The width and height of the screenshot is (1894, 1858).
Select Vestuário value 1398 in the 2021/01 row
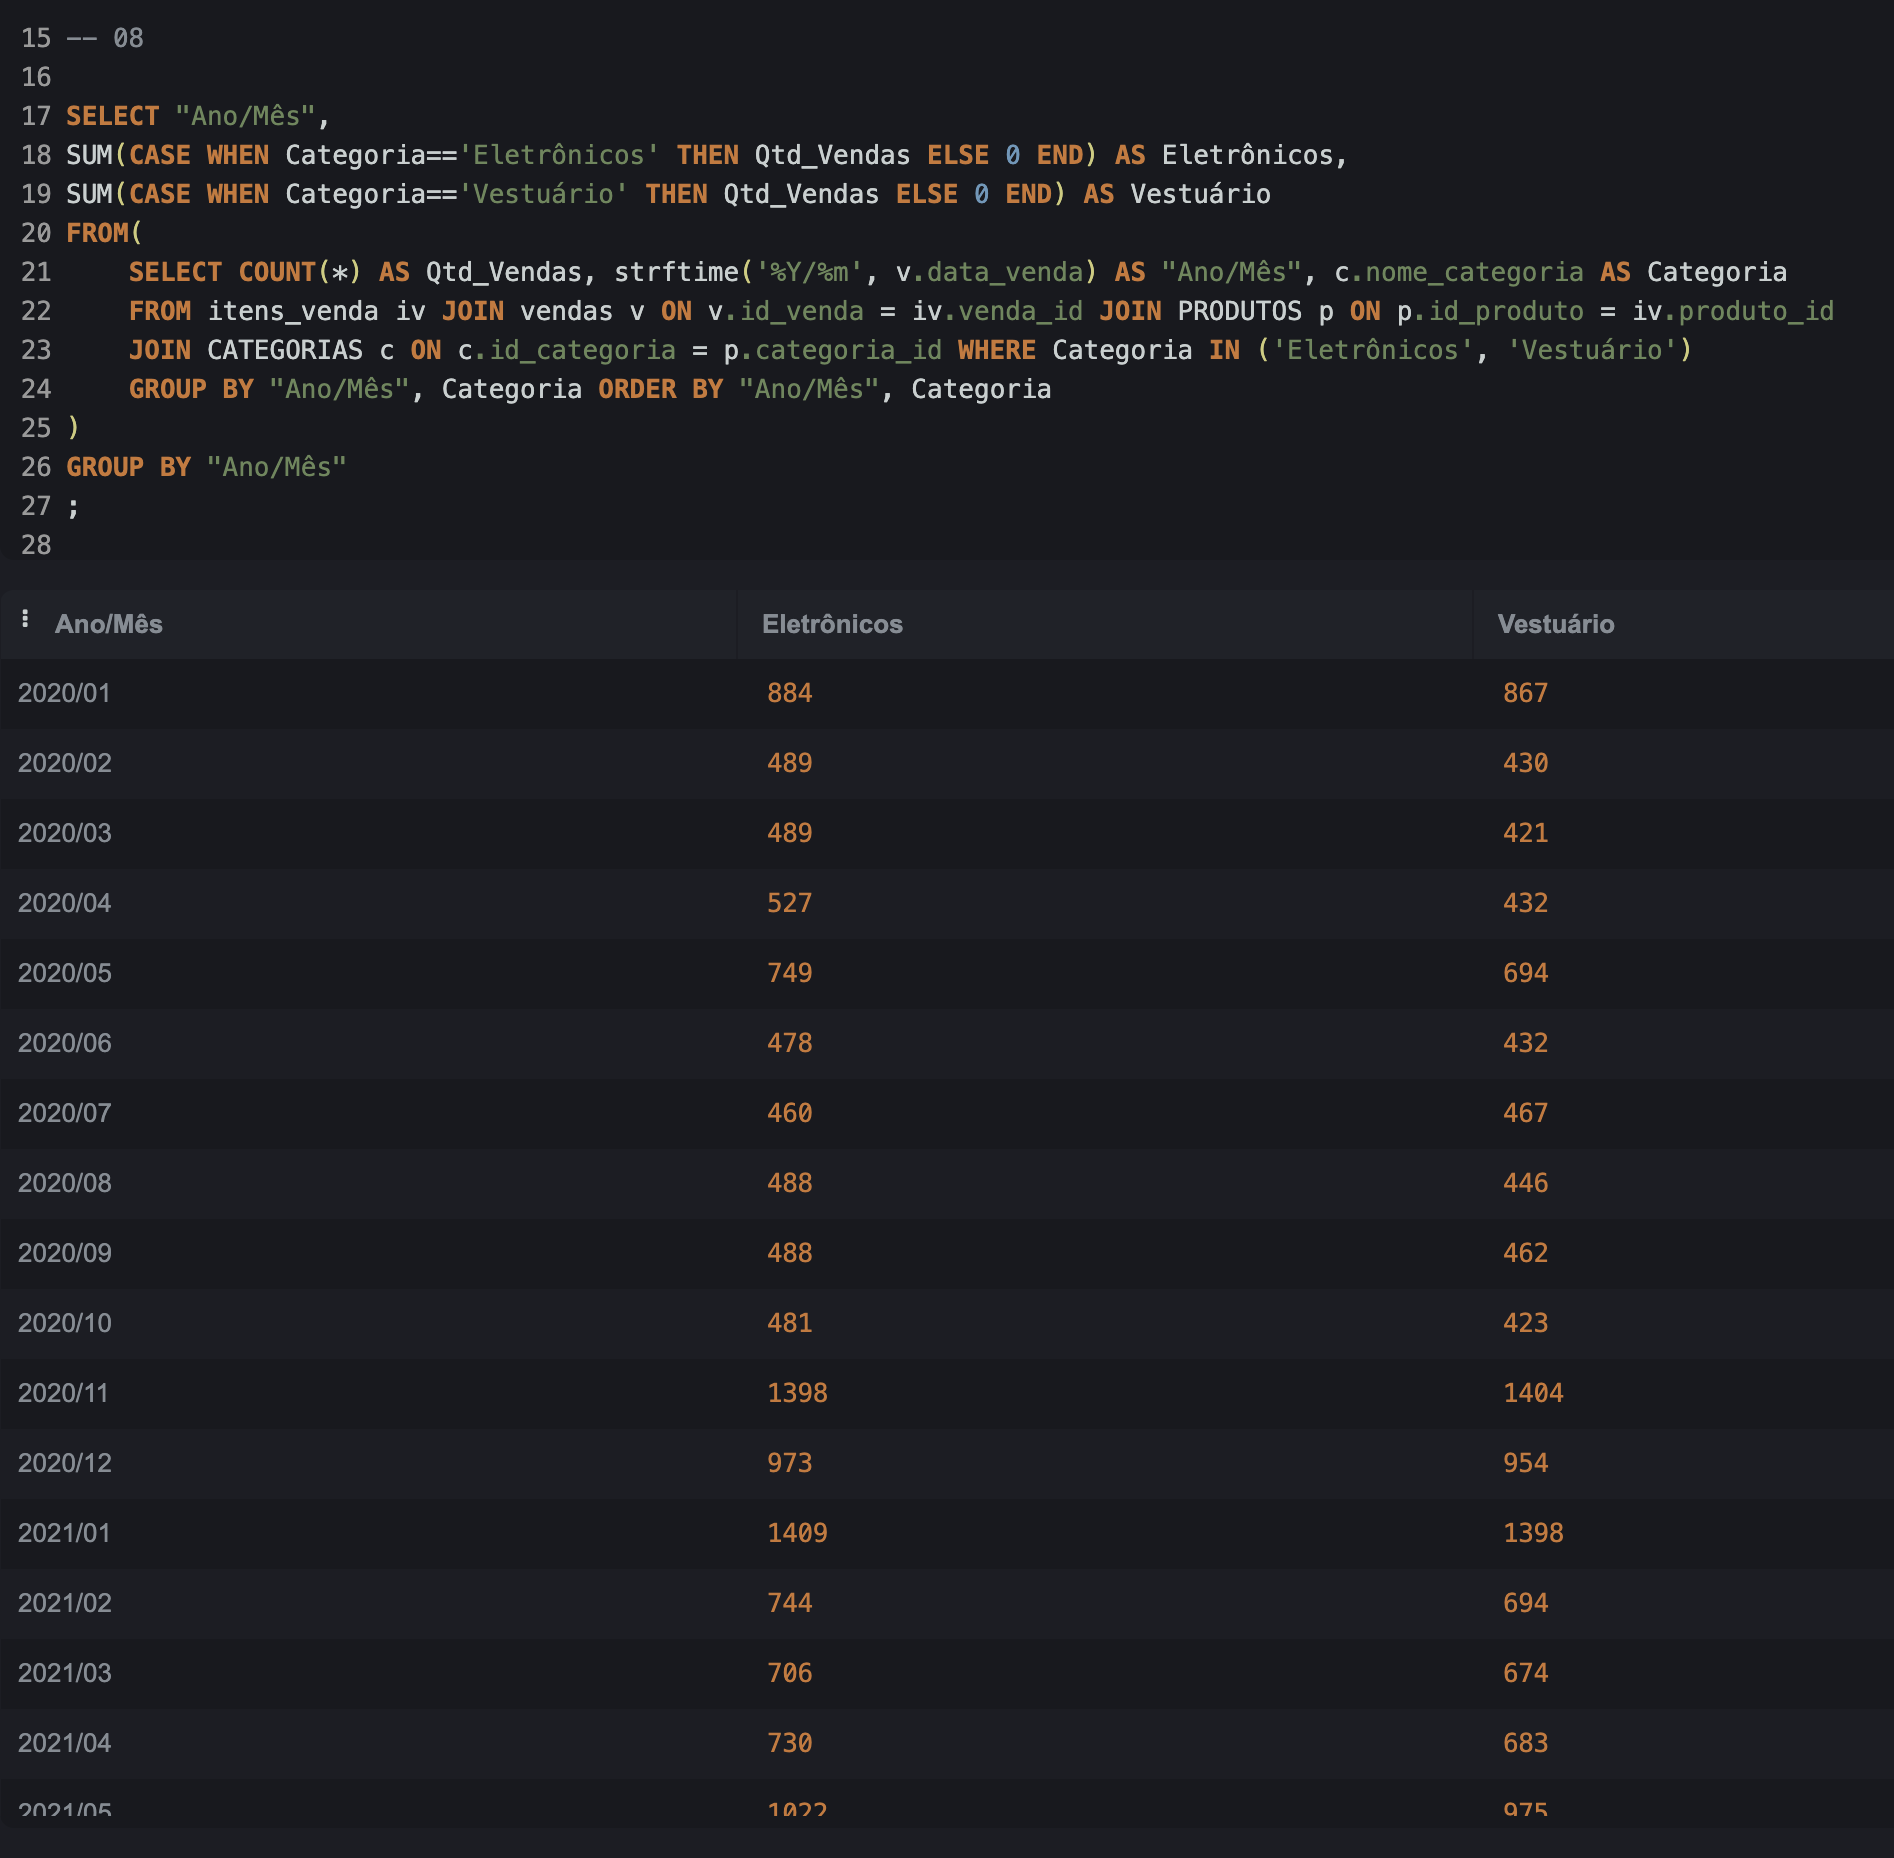1533,1533
